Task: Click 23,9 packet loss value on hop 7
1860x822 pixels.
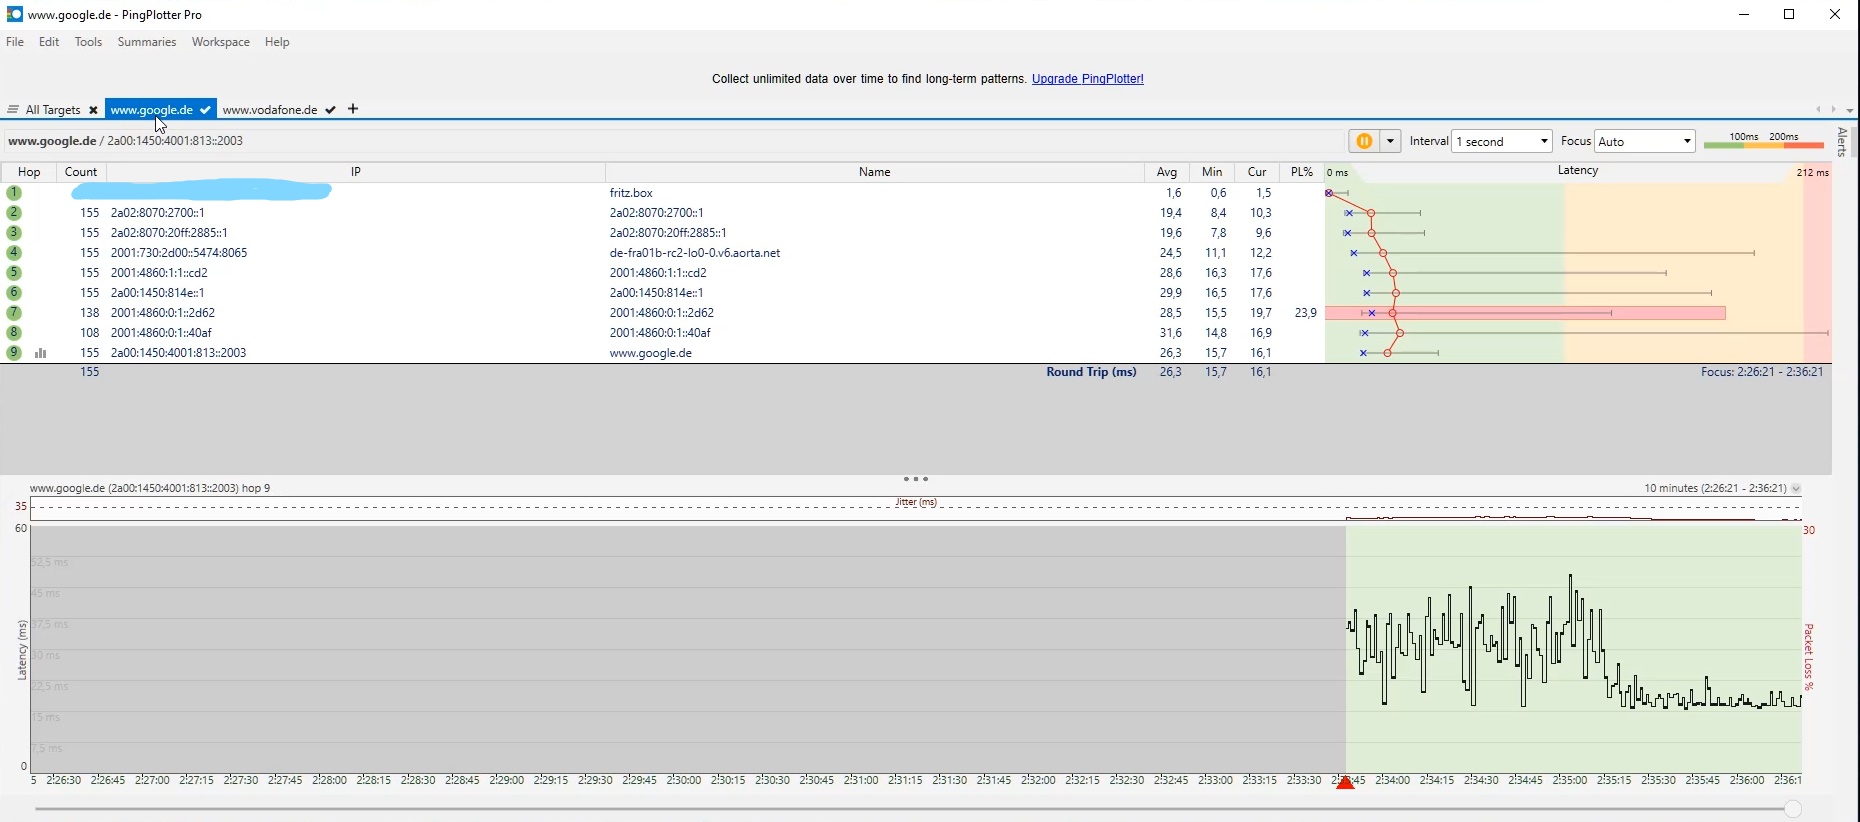Action: point(1305,313)
